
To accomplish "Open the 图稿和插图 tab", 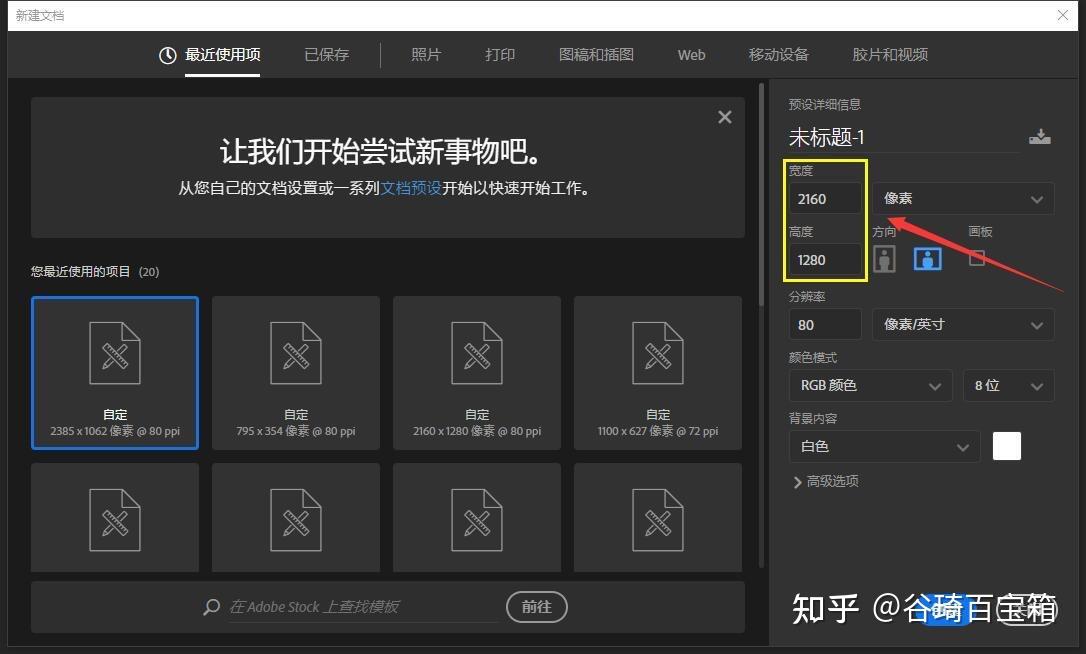I will [596, 55].
